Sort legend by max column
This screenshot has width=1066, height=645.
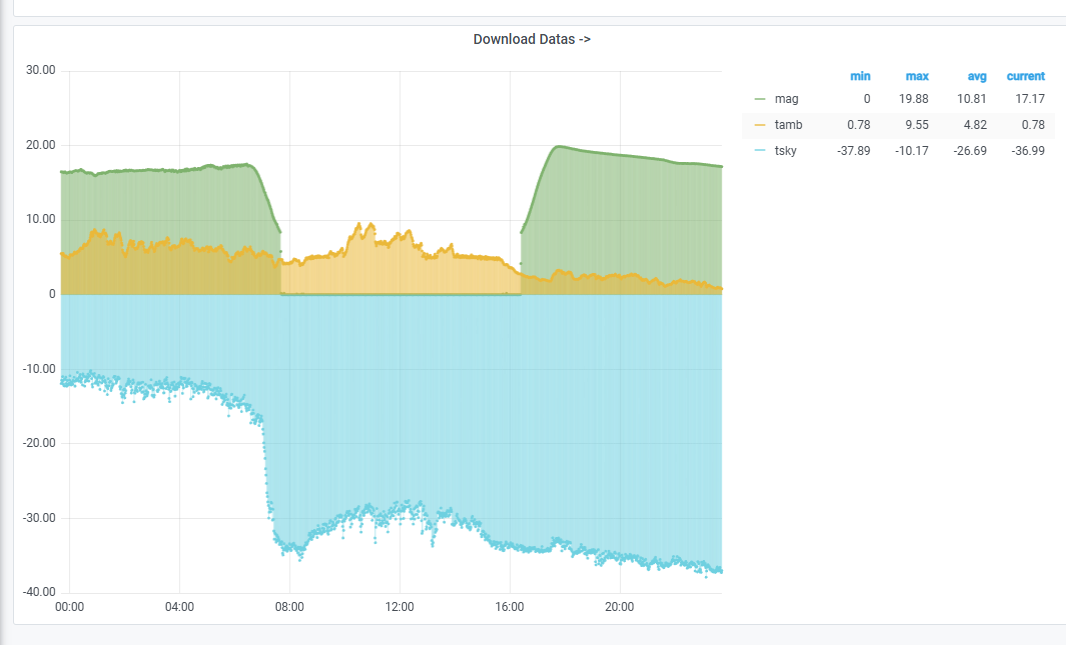(x=917, y=76)
